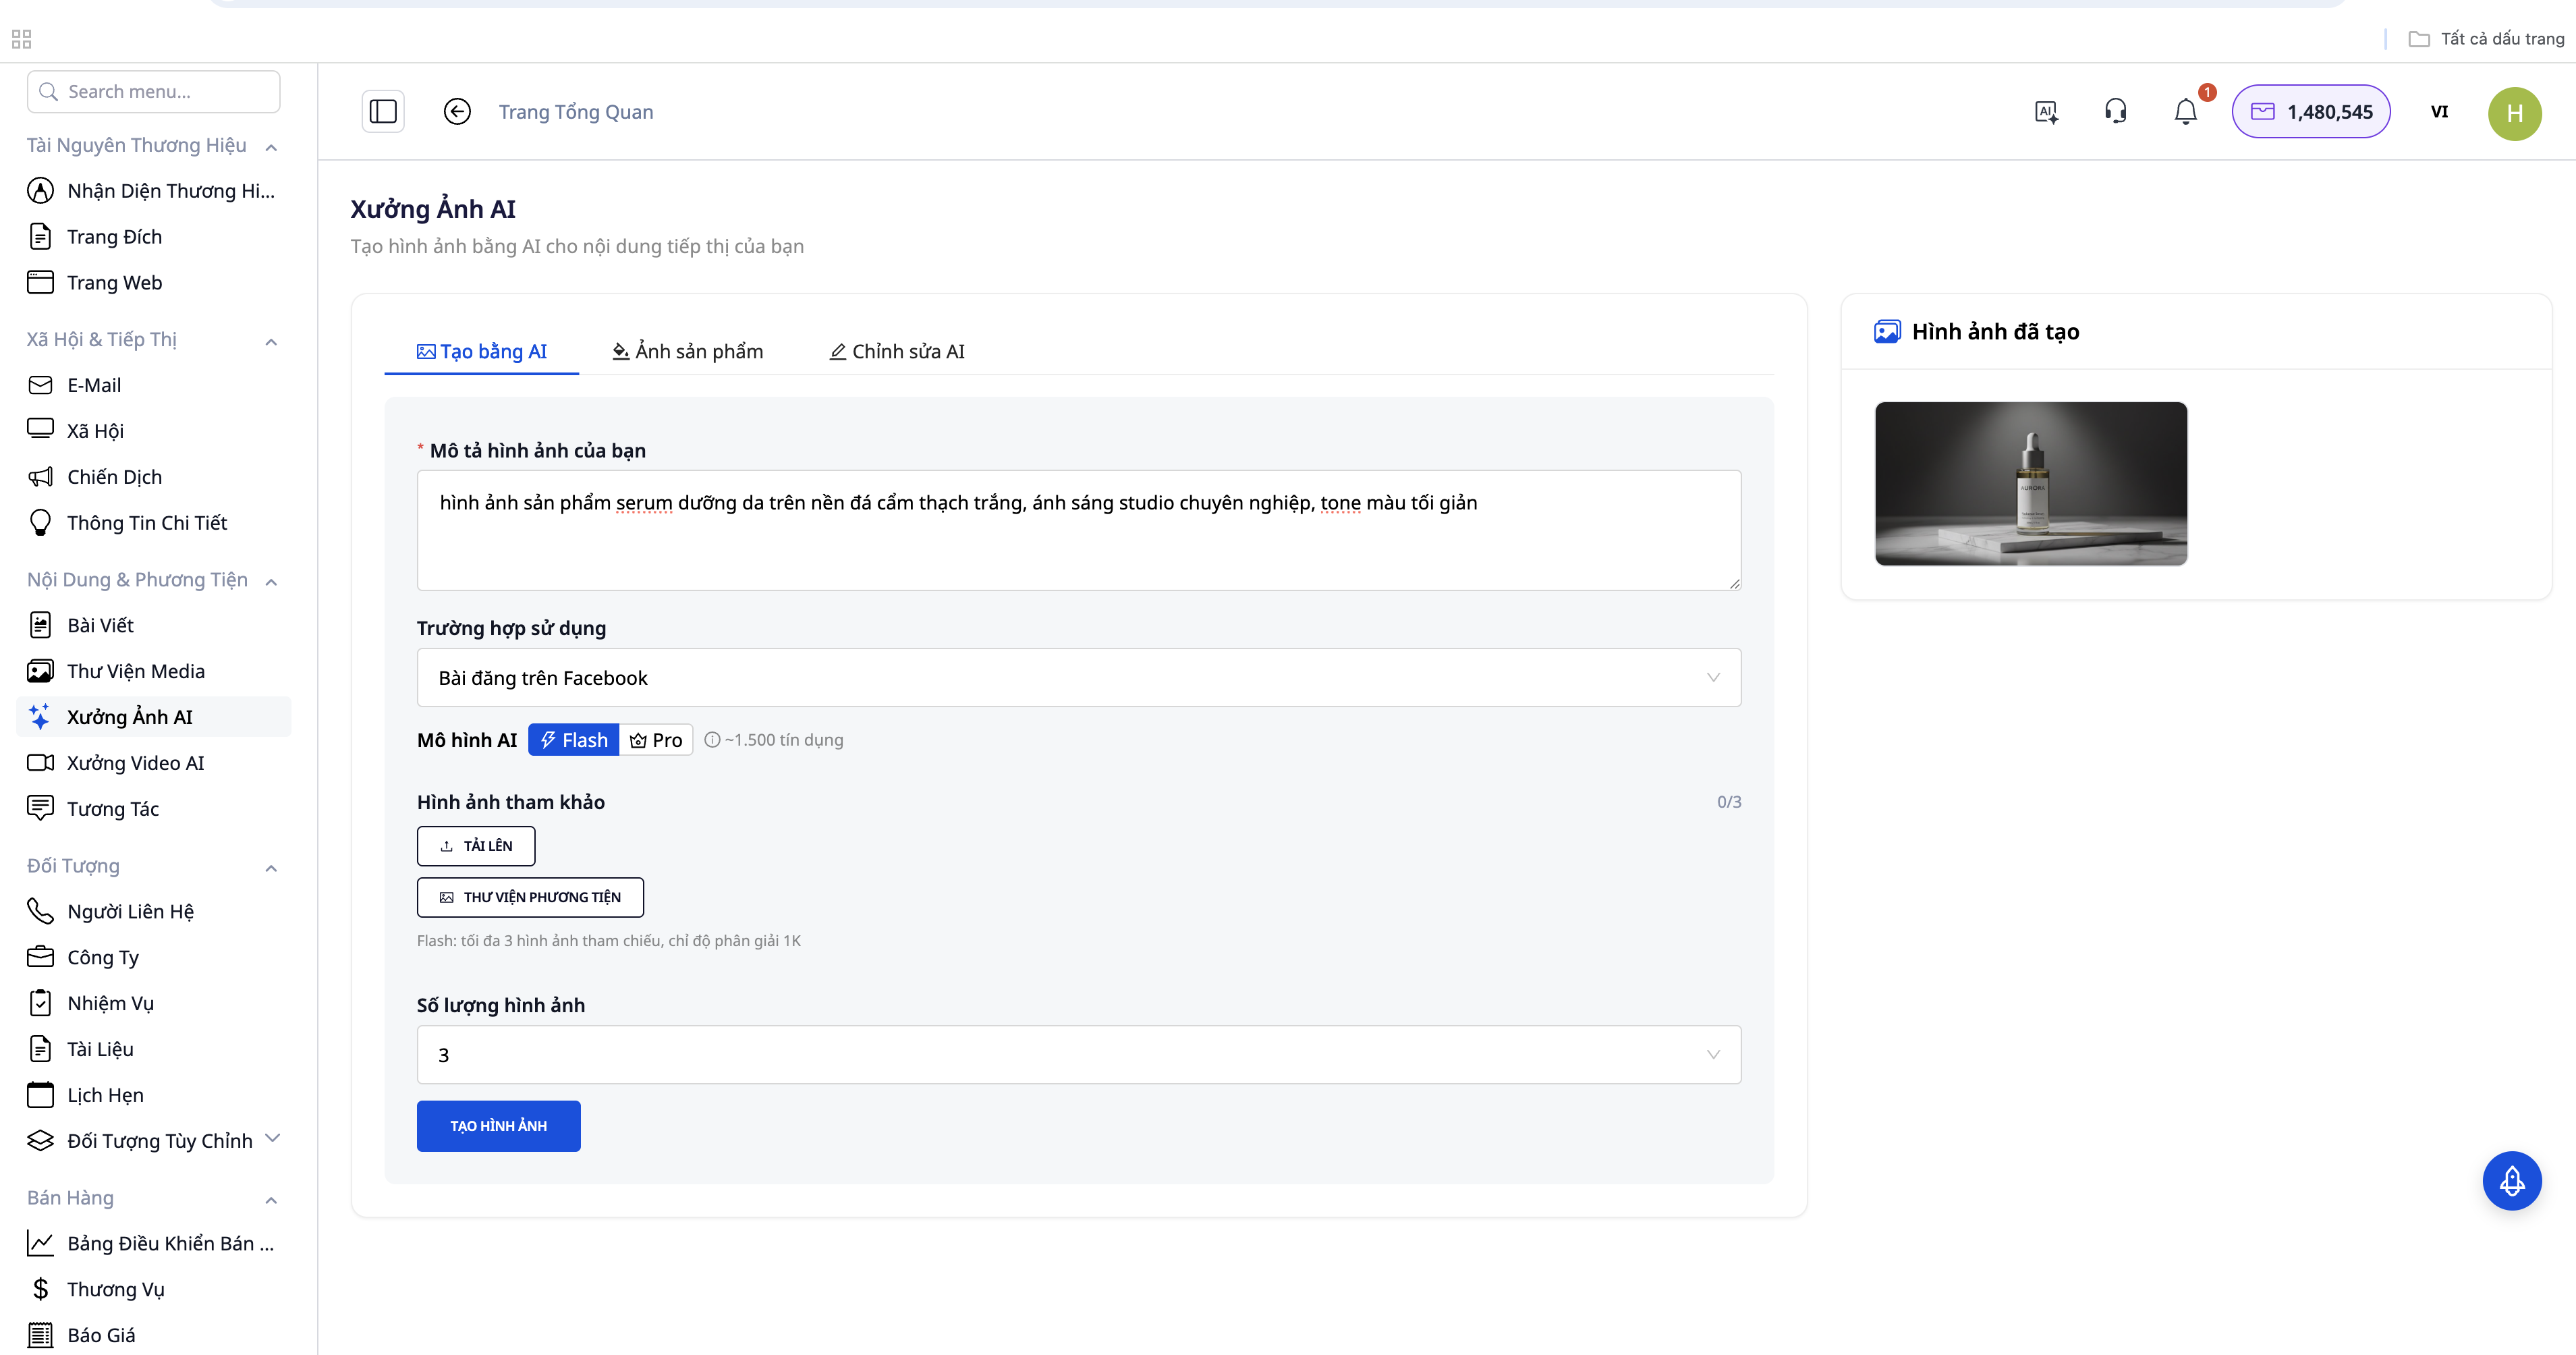
Task: Collapse the Xã Hội & Tiếp Thị section
Action: point(271,341)
